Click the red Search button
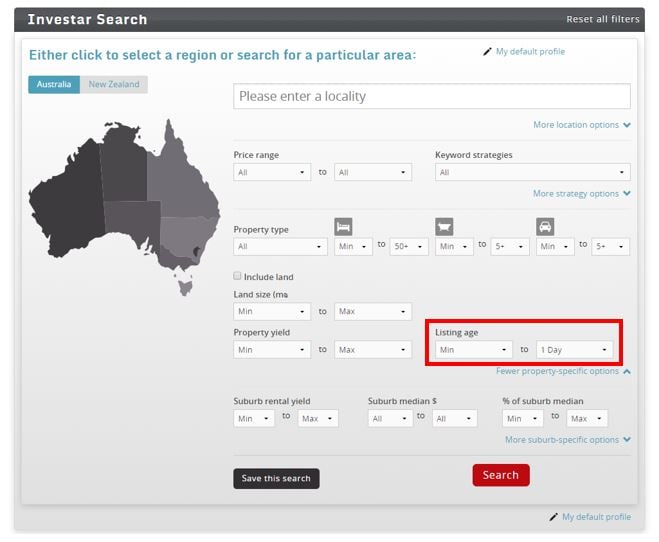Viewport: 659px width, 542px height. tap(501, 475)
